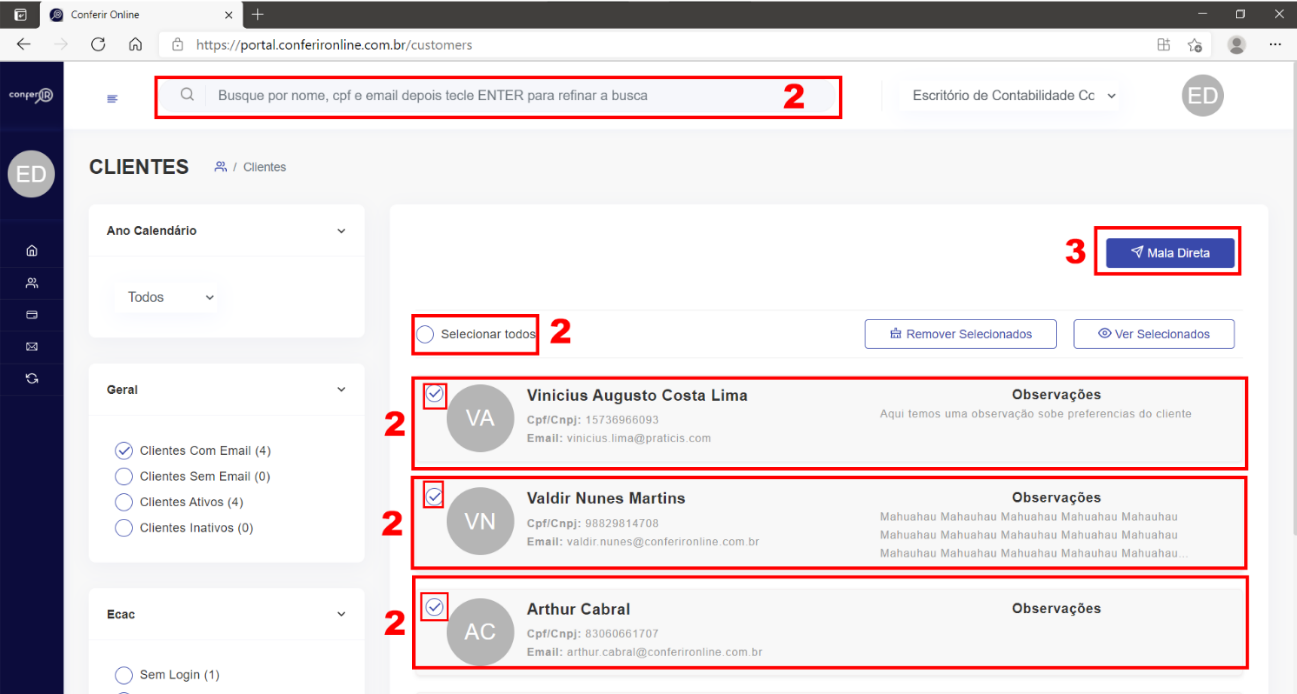The height and width of the screenshot is (694, 1297).
Task: Collapse the Ecac filter panel
Action: pos(341,615)
